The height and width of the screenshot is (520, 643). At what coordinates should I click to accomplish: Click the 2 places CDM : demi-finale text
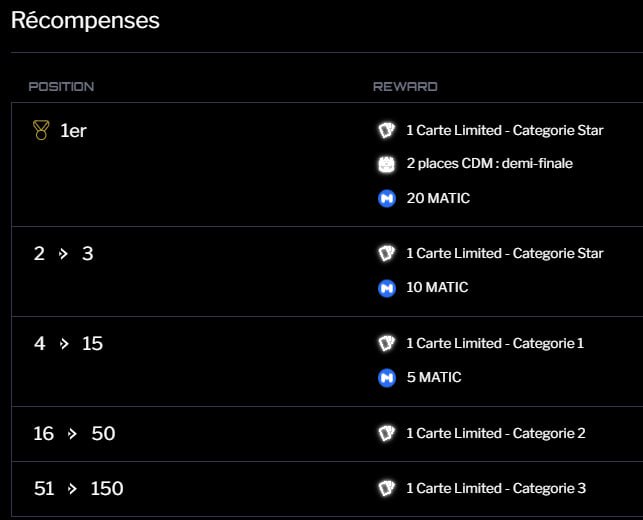coord(490,164)
